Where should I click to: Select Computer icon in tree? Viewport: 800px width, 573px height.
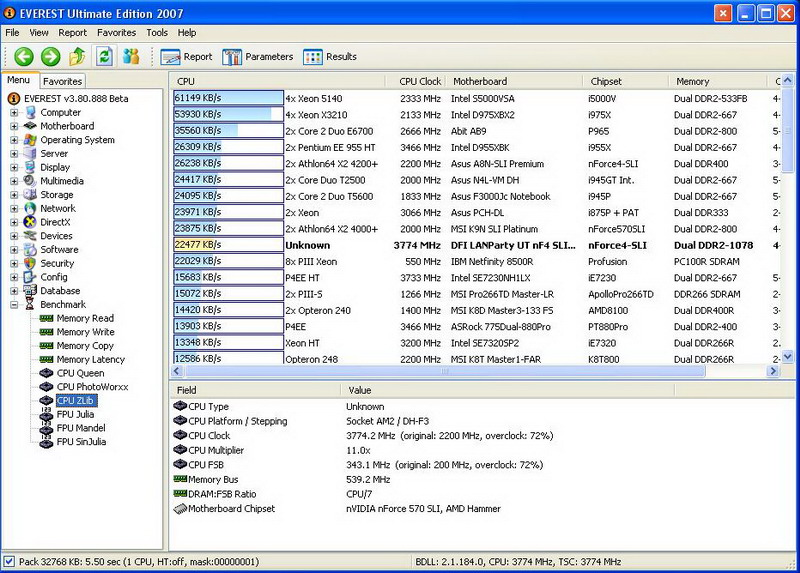pos(31,112)
